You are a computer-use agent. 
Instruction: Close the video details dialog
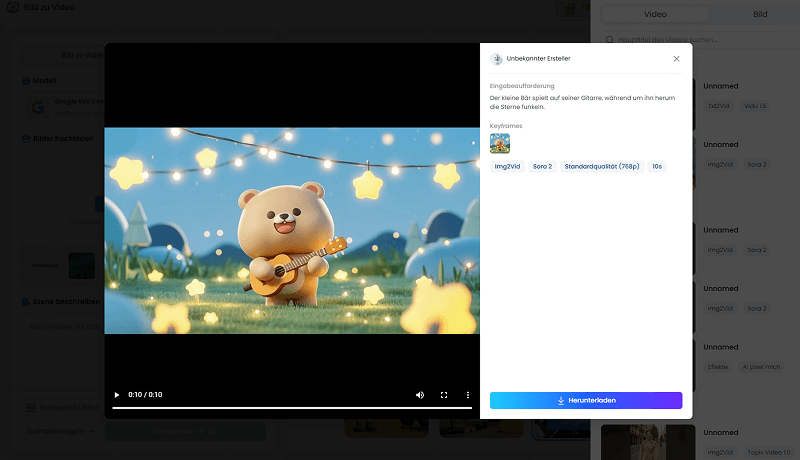(676, 59)
